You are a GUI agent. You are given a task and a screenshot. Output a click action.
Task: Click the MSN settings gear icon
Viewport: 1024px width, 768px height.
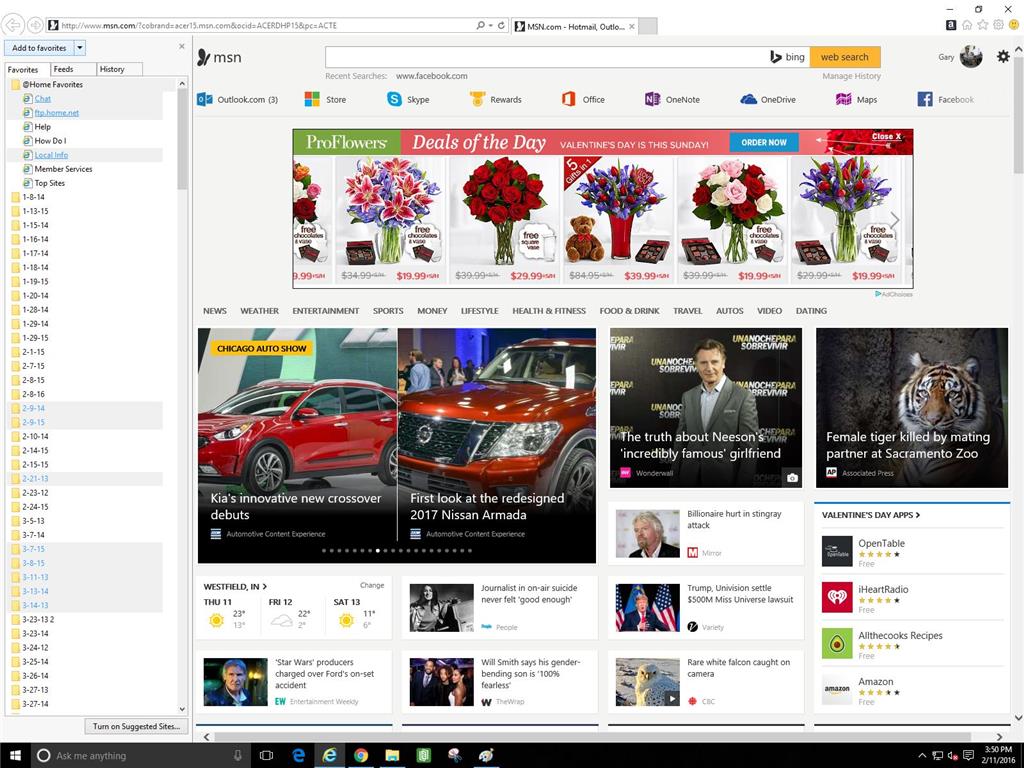(x=1003, y=57)
